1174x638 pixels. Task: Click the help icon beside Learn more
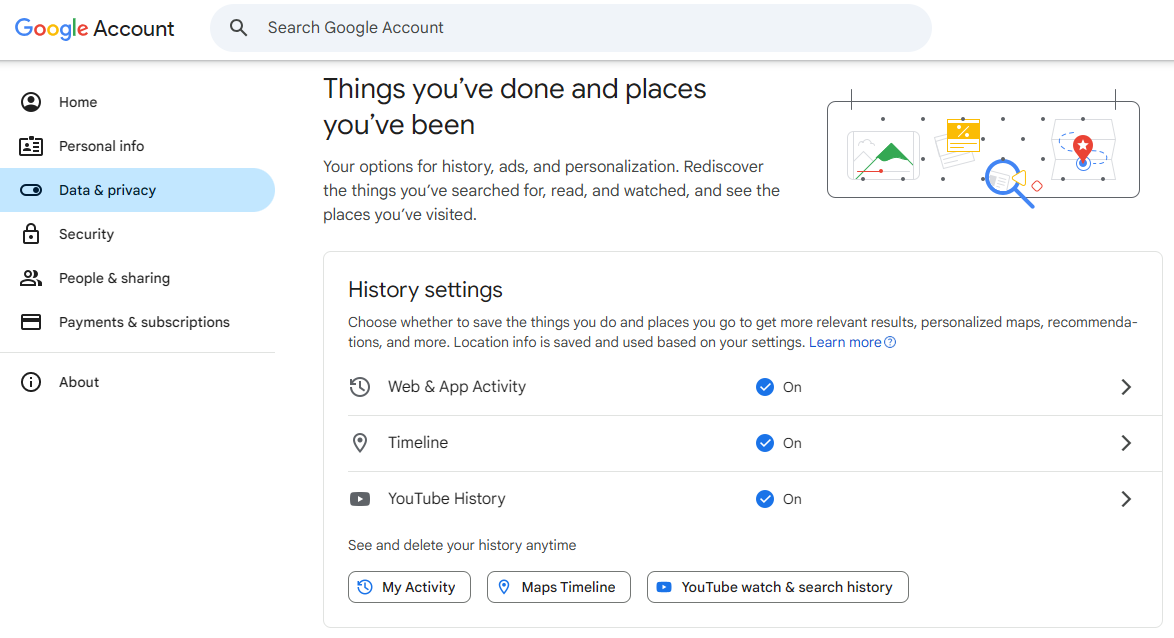pyautogui.click(x=890, y=343)
